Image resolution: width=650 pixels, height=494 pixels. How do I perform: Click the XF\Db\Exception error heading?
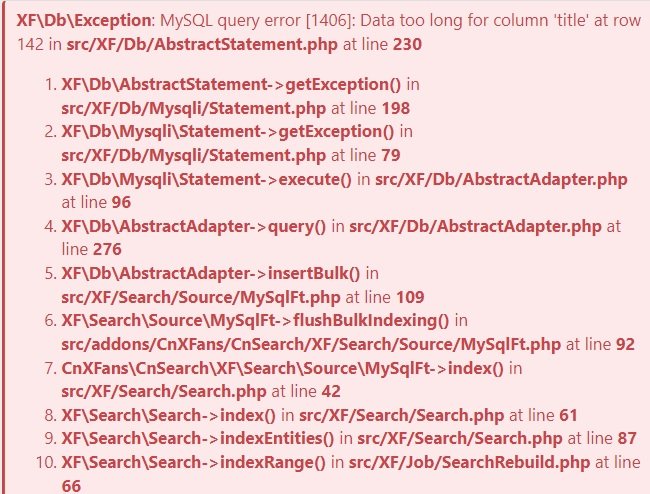click(x=85, y=20)
